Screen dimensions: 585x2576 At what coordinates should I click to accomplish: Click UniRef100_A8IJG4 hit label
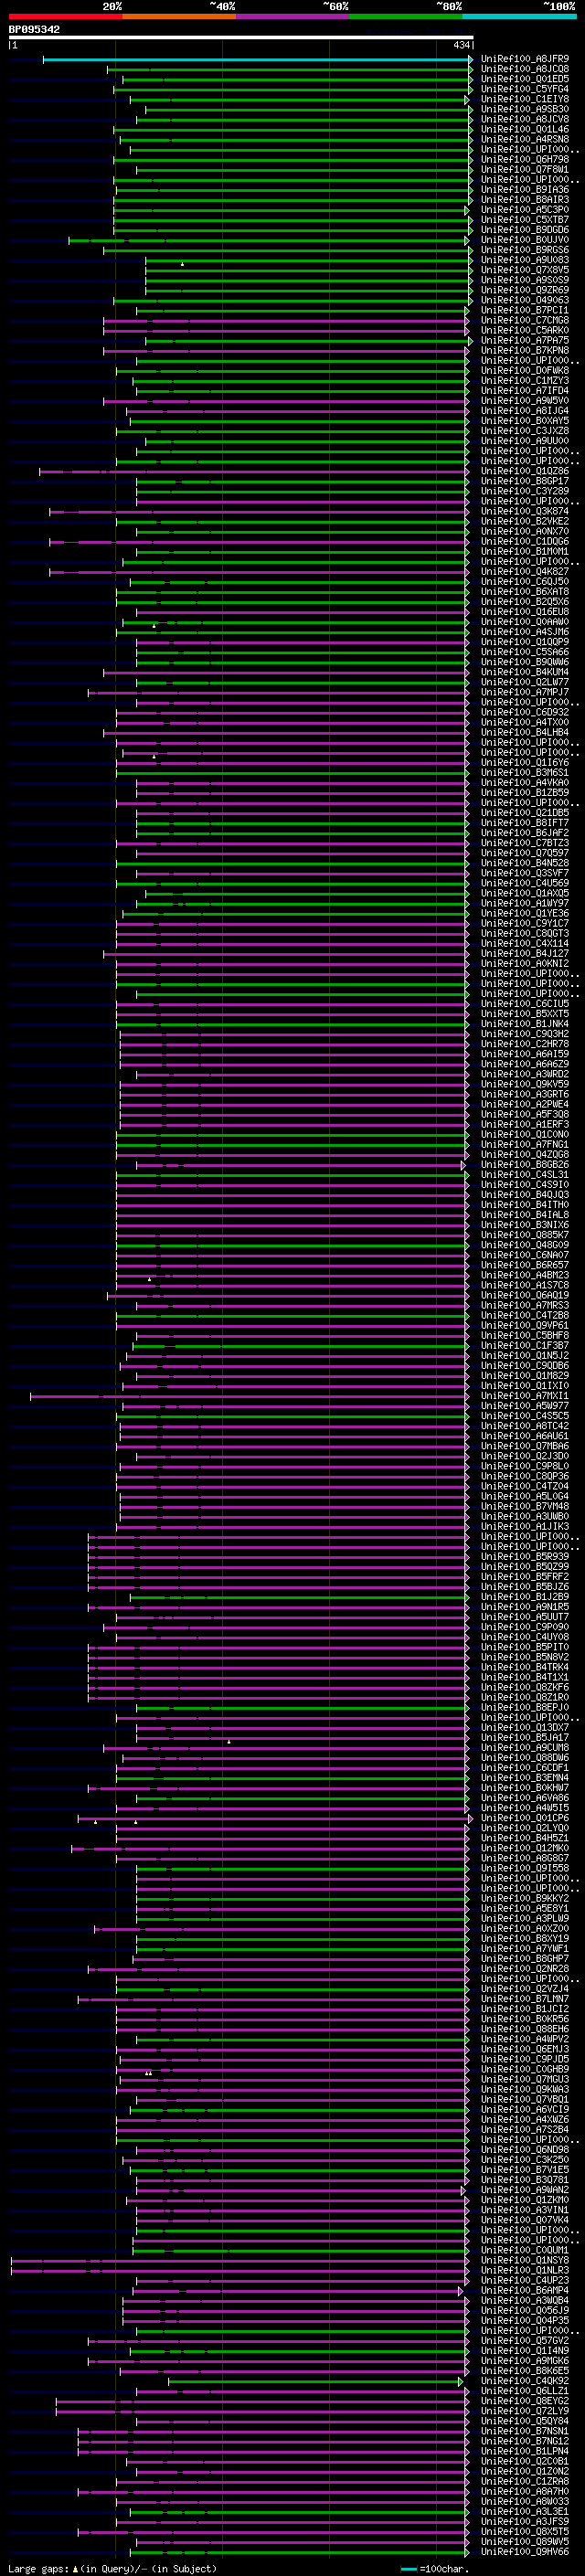coord(525,410)
